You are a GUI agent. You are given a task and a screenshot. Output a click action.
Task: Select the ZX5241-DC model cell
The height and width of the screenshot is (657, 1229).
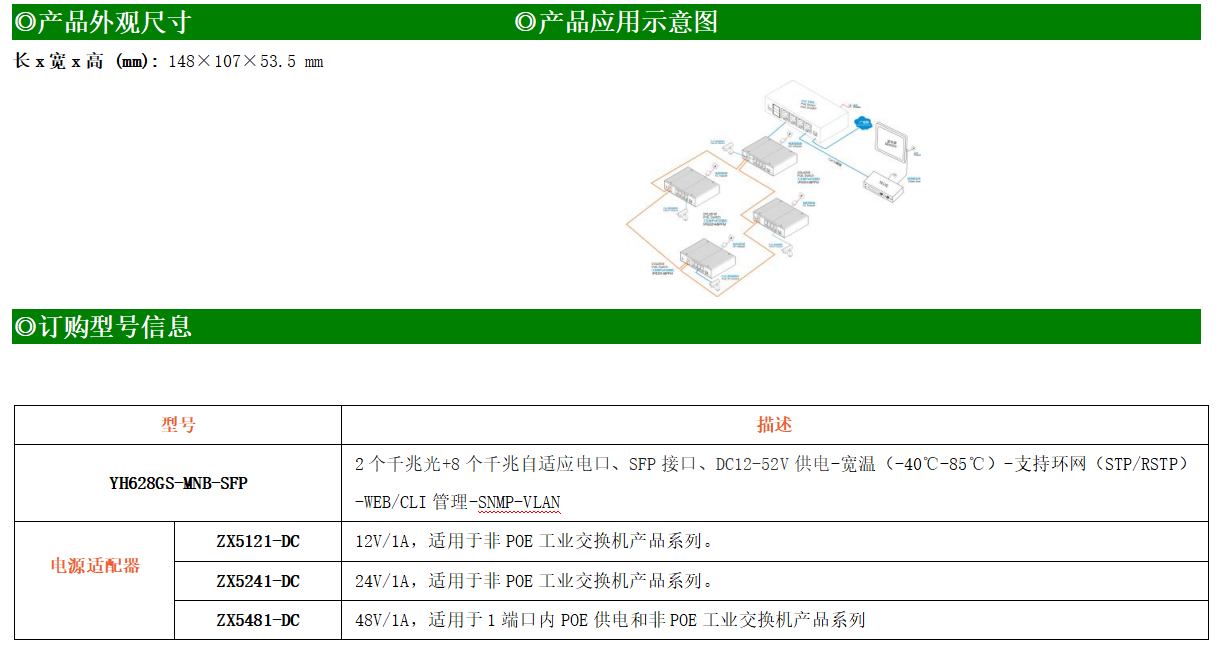258,581
